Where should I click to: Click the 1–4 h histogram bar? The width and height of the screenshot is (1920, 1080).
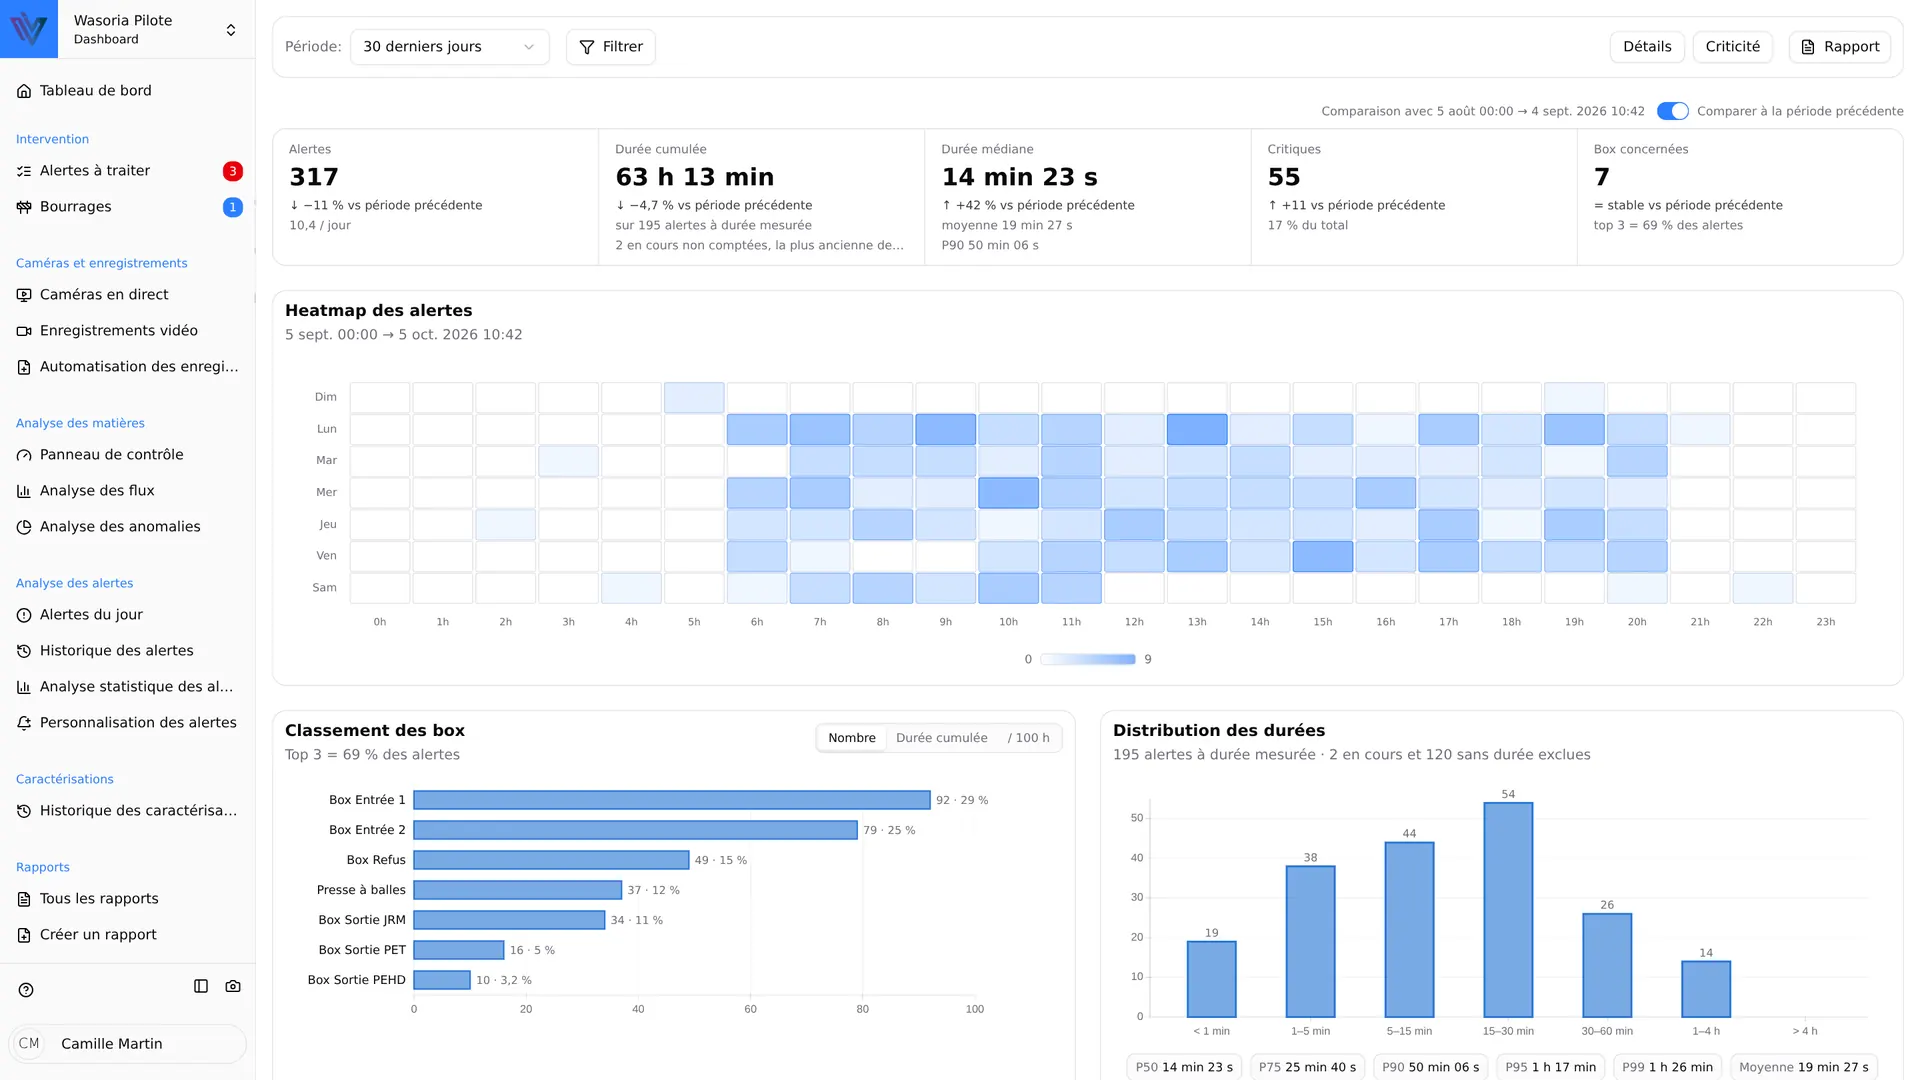(x=1706, y=989)
